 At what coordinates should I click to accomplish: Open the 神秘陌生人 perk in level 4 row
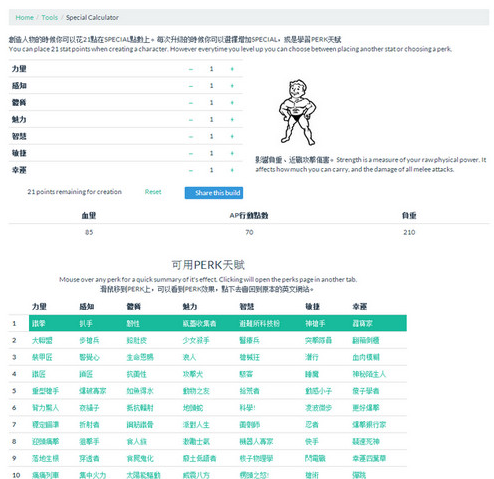click(x=369, y=374)
